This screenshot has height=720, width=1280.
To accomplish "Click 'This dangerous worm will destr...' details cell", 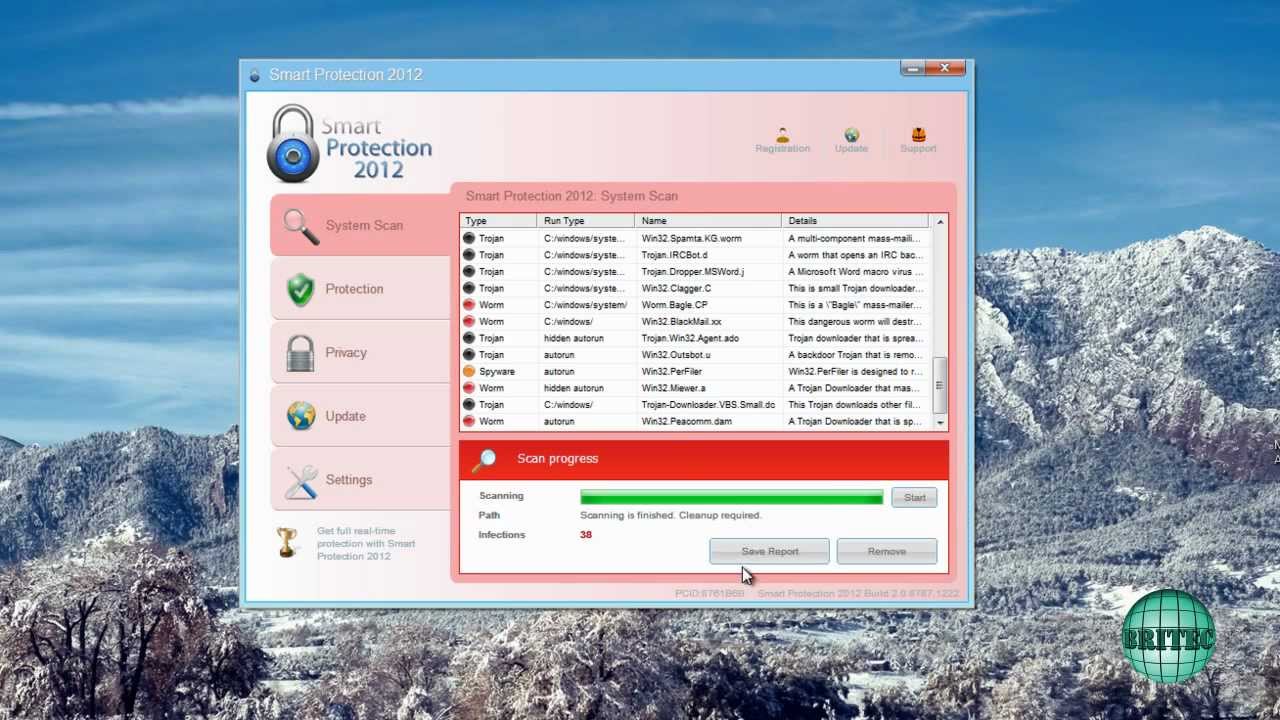I will [x=855, y=321].
